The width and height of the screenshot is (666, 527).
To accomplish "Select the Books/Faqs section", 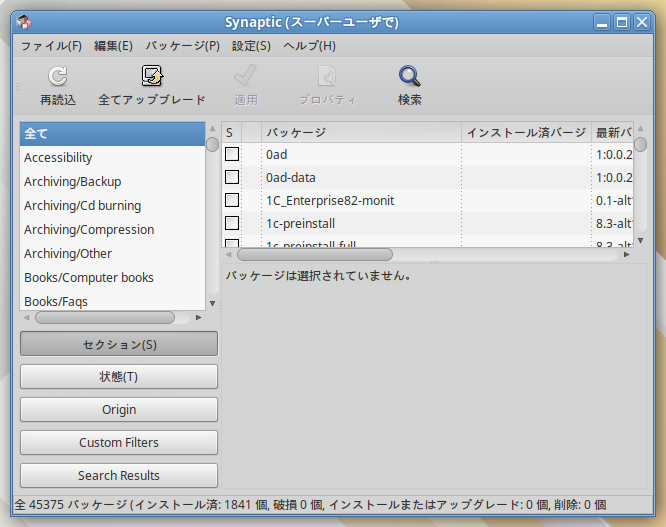I will tap(113, 301).
